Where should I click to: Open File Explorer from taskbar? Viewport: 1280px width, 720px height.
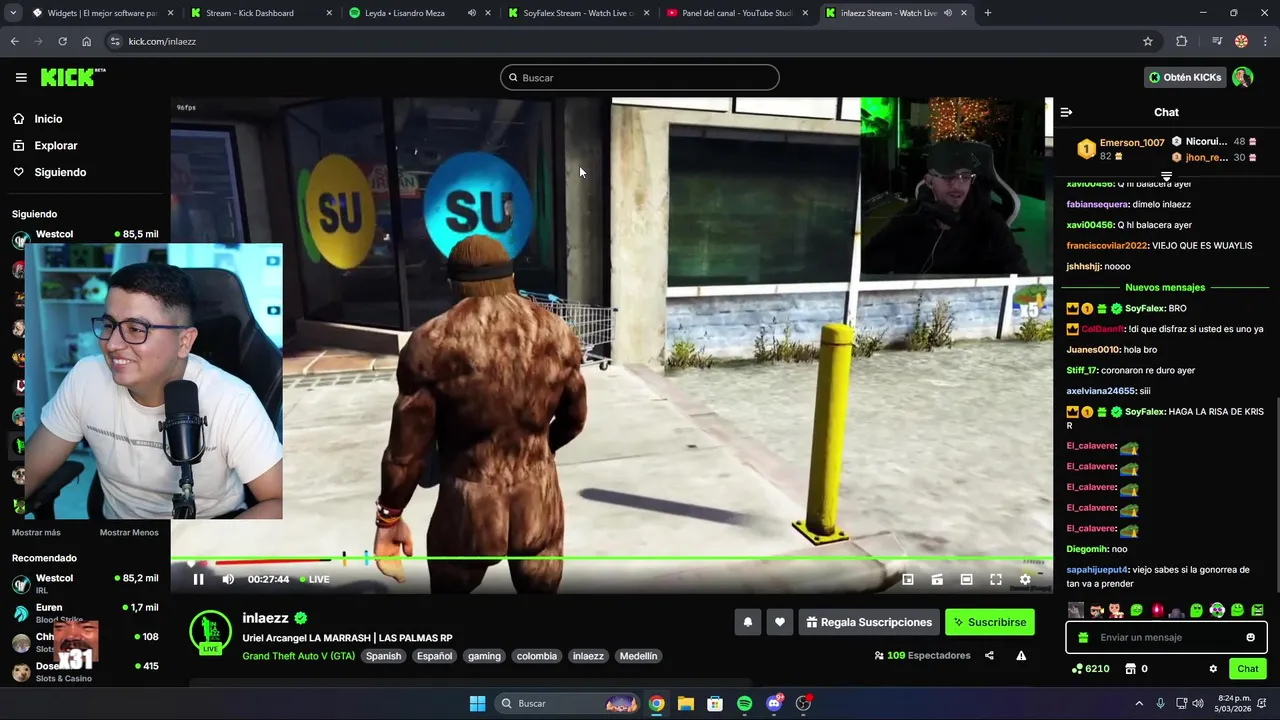686,703
